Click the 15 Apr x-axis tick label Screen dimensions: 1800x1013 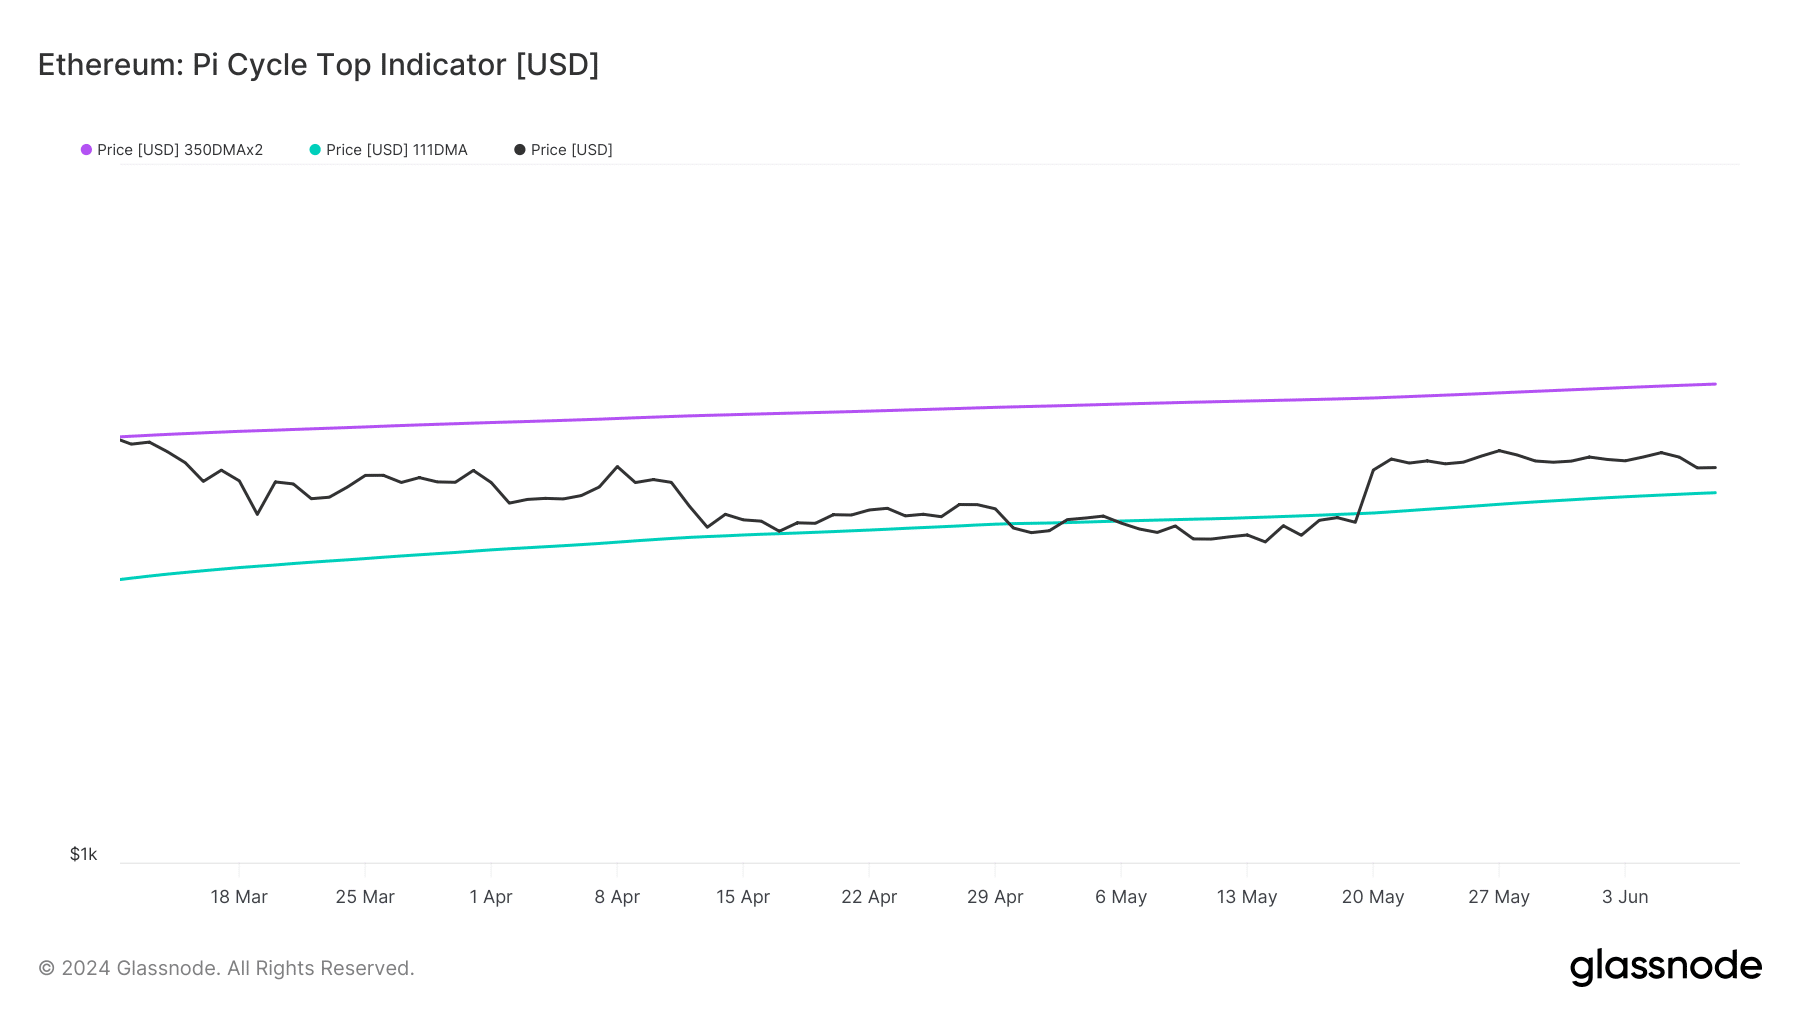[x=743, y=897]
